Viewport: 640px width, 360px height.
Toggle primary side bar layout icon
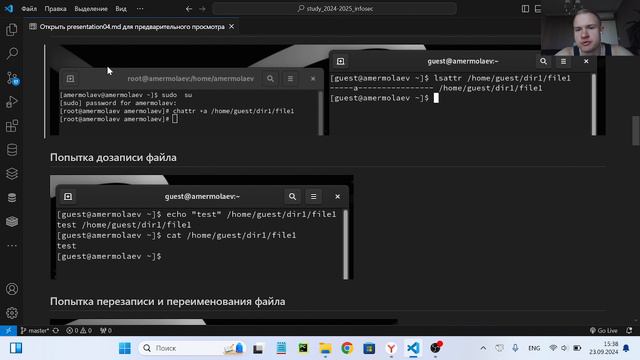tap(525, 9)
